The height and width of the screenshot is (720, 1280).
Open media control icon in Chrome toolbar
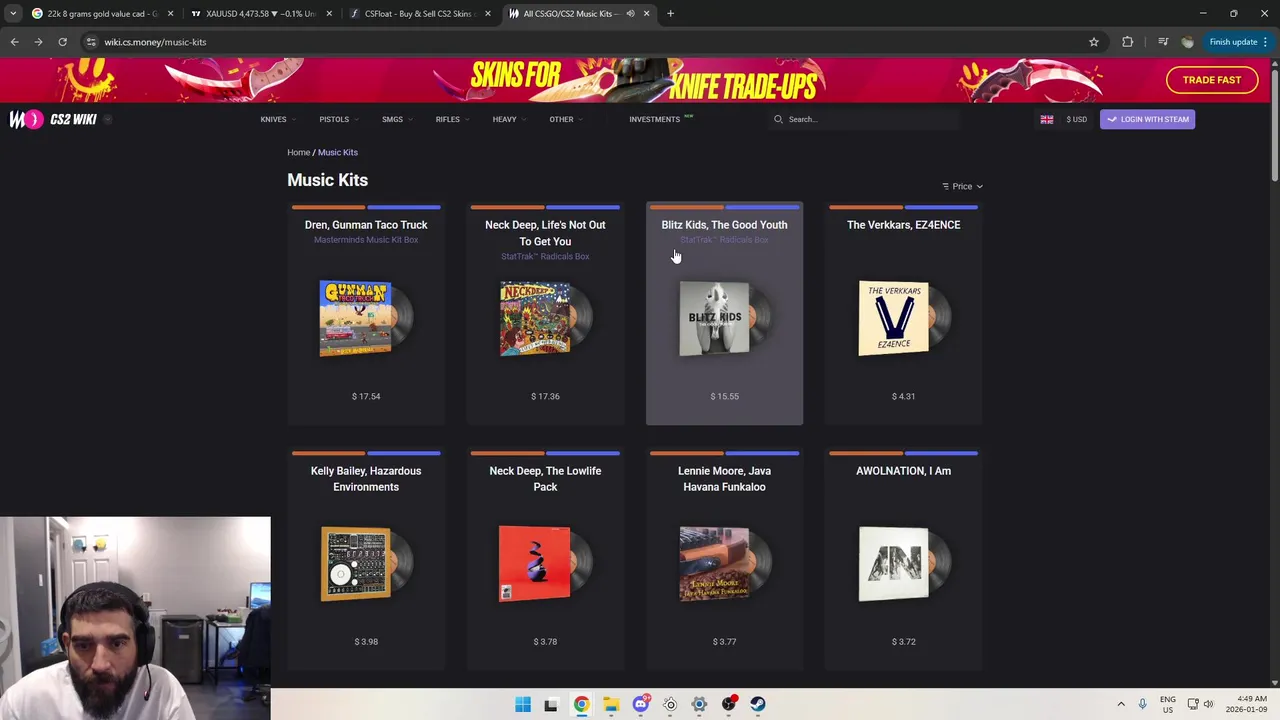[x=1163, y=42]
